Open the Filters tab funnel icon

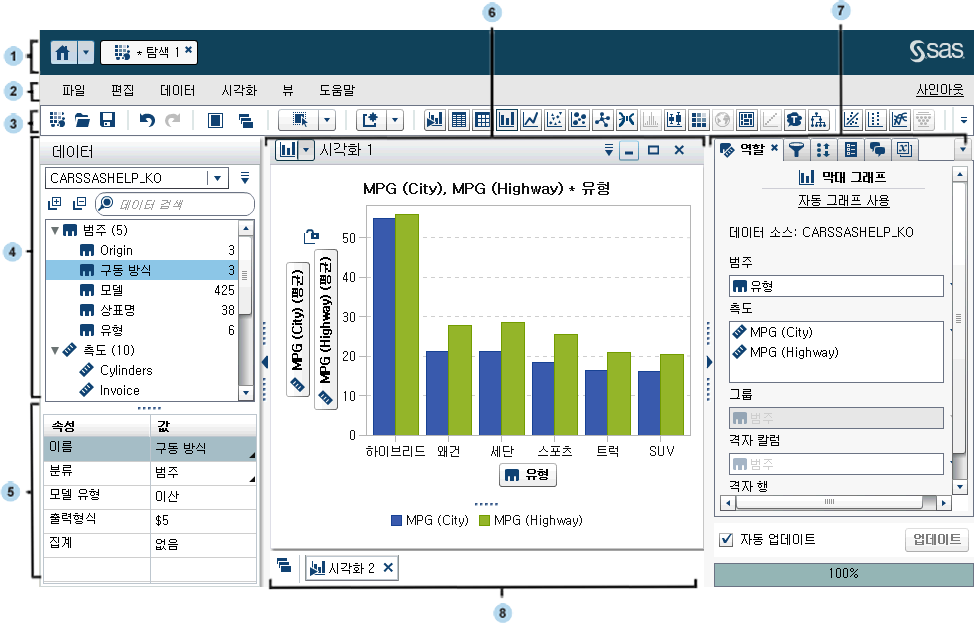point(796,150)
